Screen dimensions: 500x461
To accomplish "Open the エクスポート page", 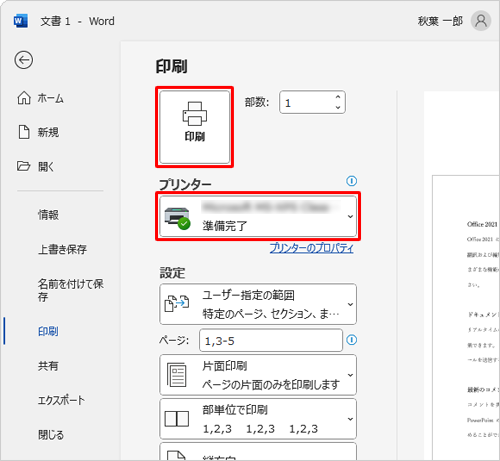I will pos(61,400).
